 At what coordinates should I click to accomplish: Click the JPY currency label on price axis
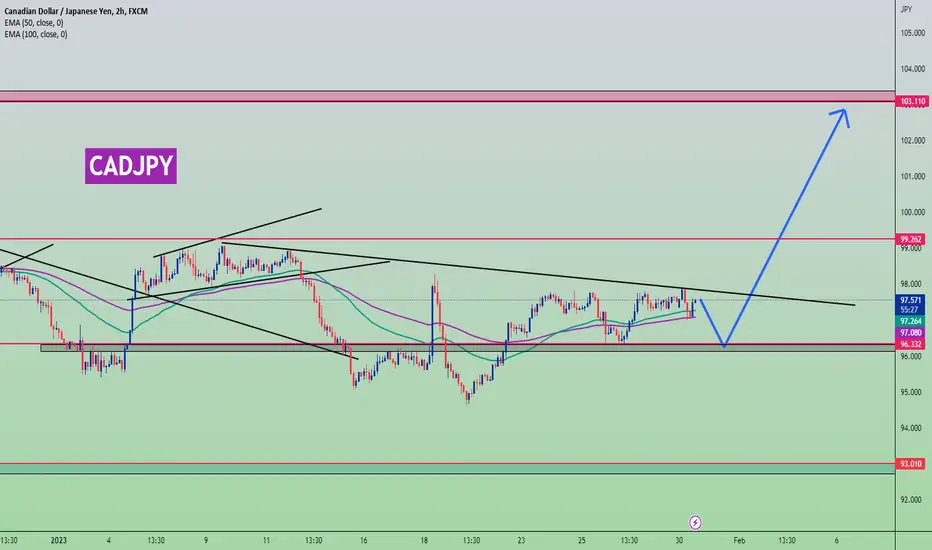point(906,9)
